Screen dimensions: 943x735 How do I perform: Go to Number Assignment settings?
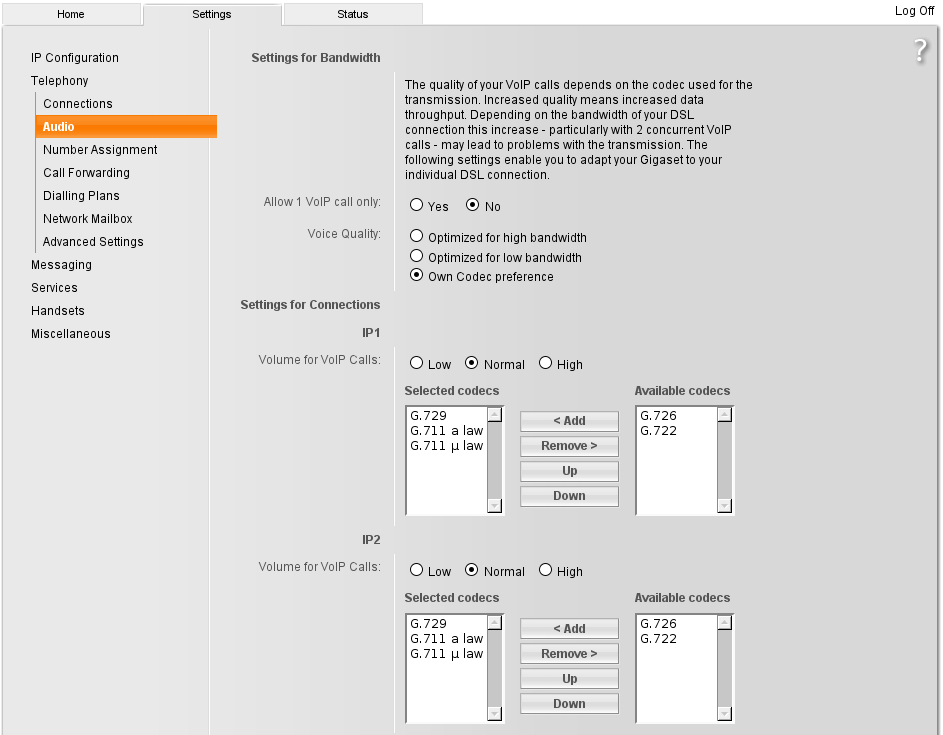[100, 150]
